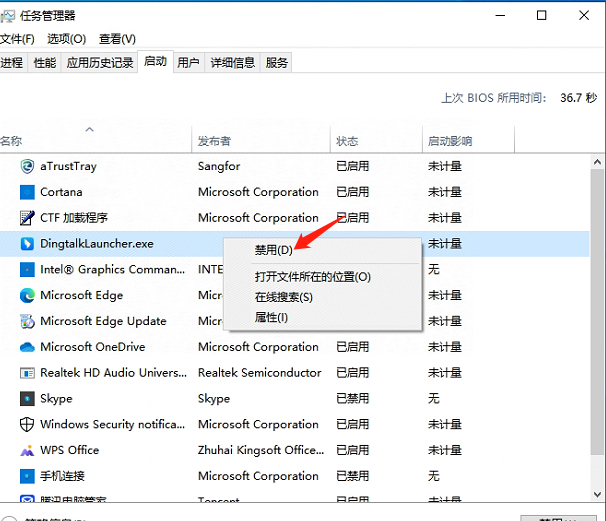Viewport: 606px width, 521px height.
Task: Click the Task Manager title bar icon
Action: pyautogui.click(x=8, y=16)
